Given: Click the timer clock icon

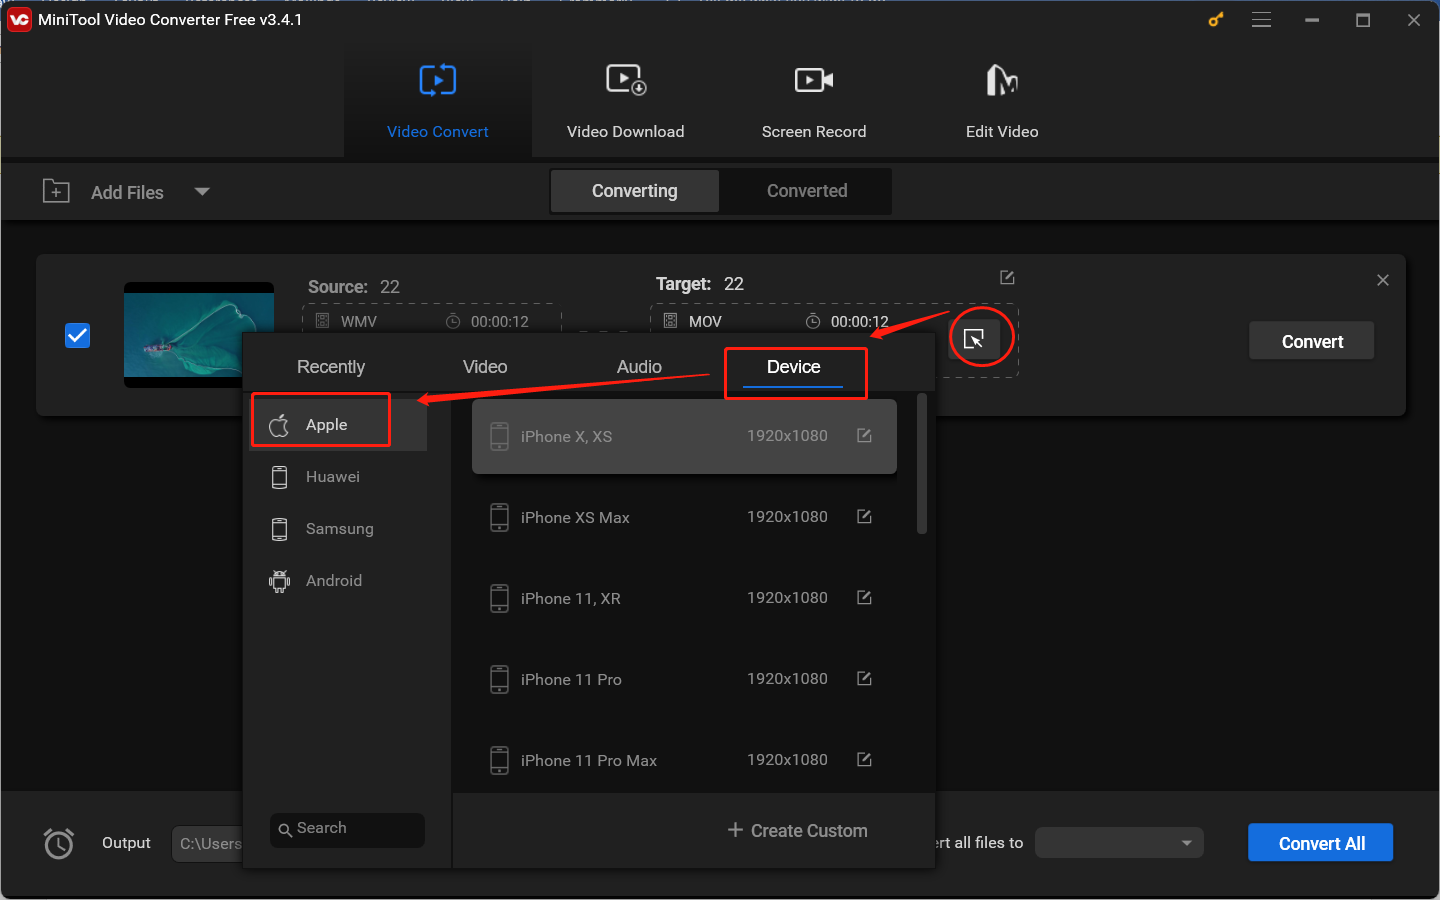Looking at the screenshot, I should 59,843.
